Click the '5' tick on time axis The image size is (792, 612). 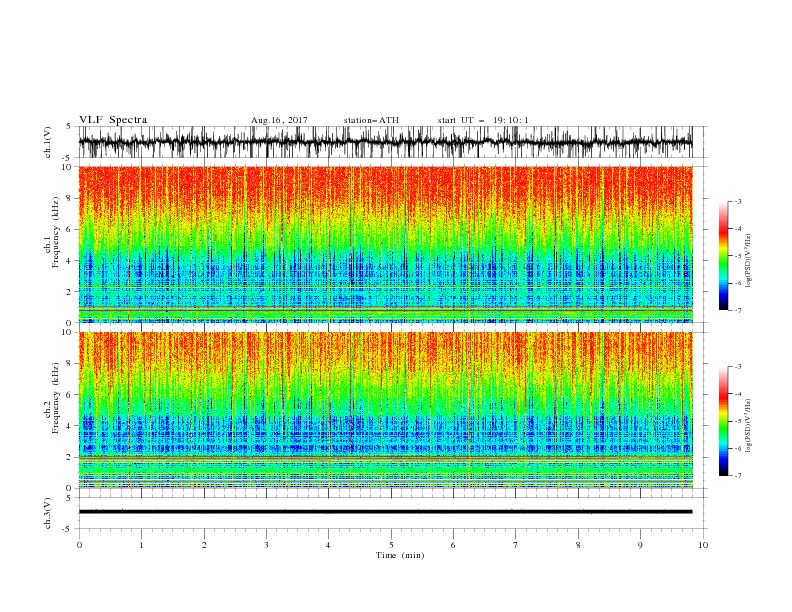[391, 545]
